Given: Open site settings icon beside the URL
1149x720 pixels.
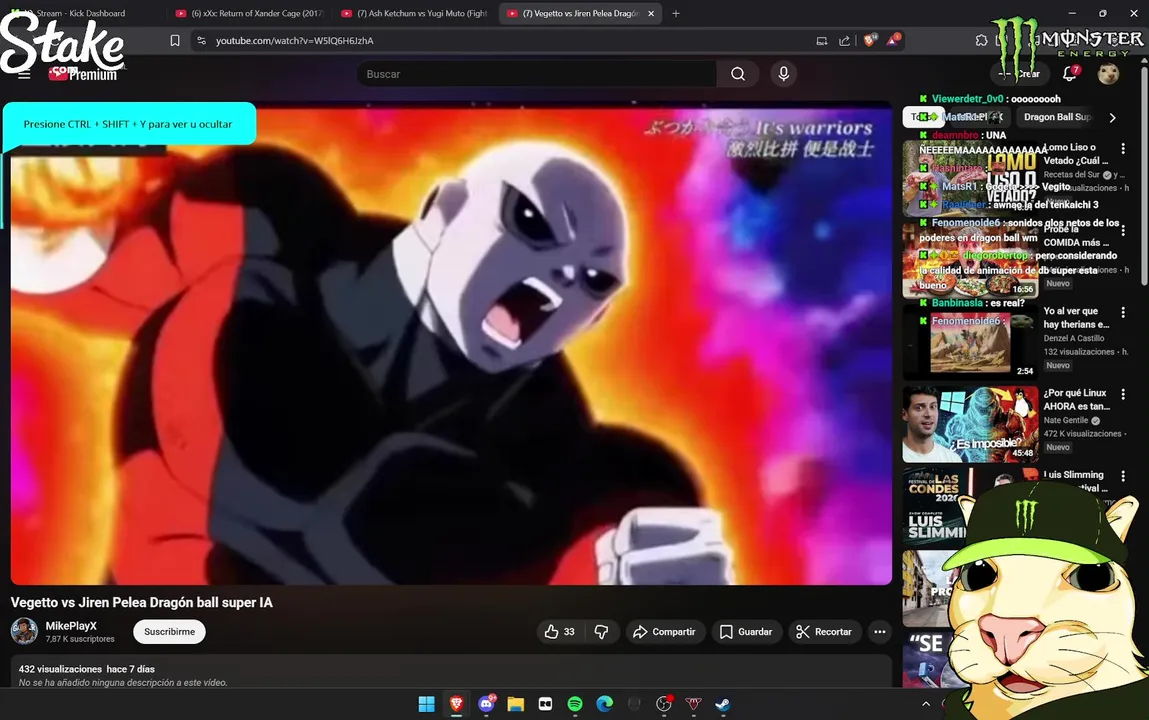Looking at the screenshot, I should point(202,40).
